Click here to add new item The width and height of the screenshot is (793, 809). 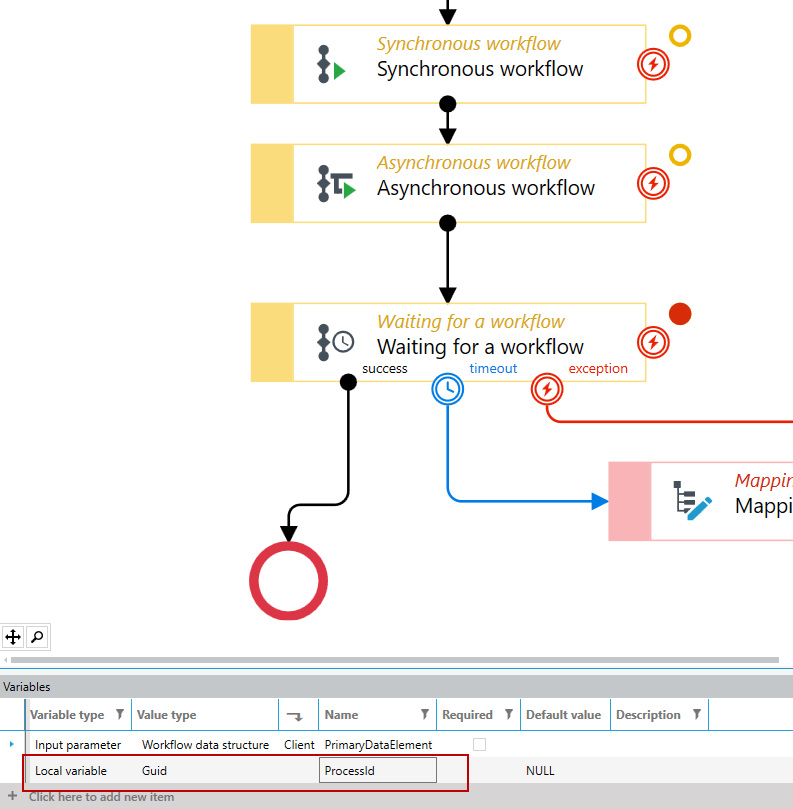tap(101, 797)
